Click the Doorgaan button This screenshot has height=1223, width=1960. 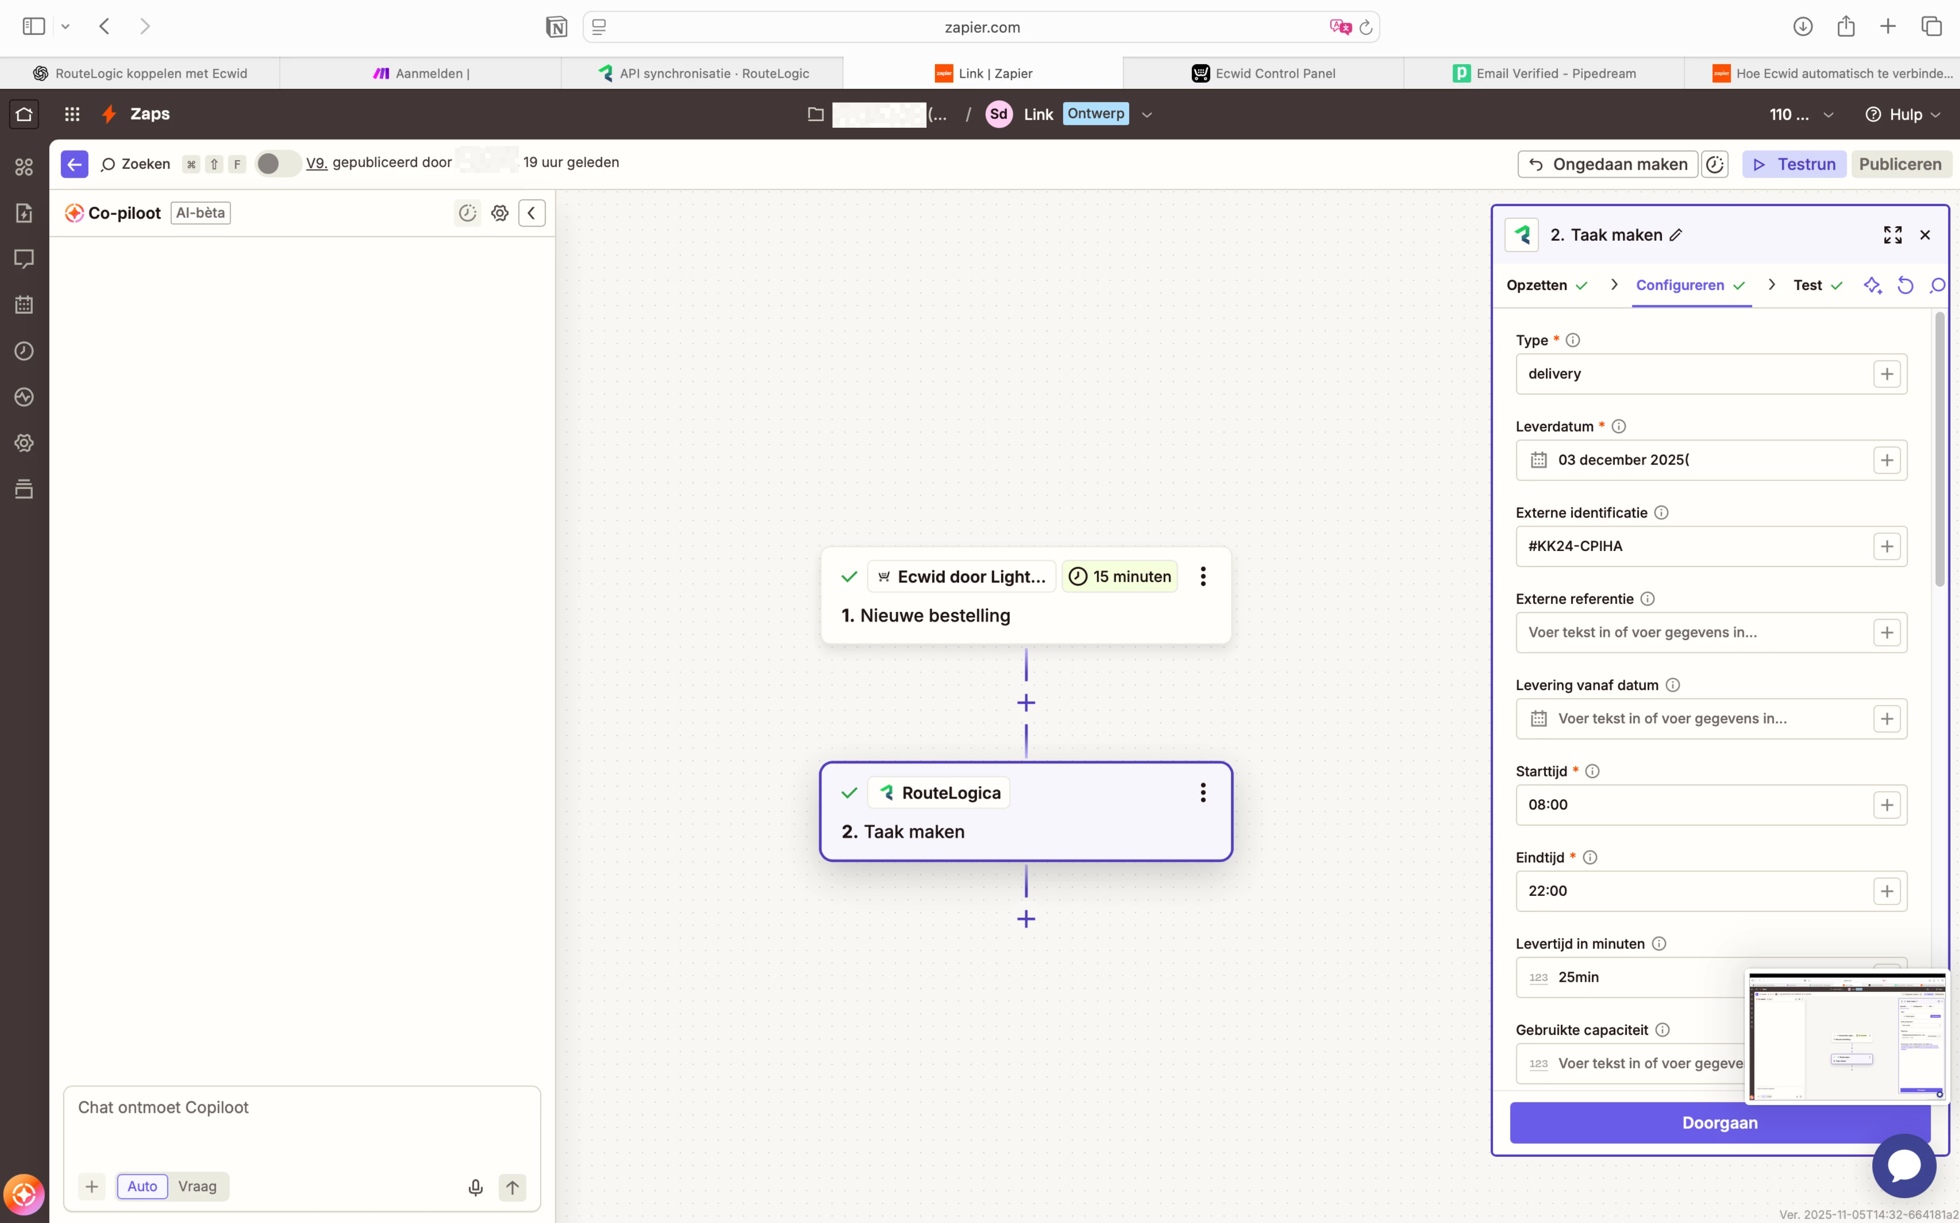(x=1718, y=1123)
